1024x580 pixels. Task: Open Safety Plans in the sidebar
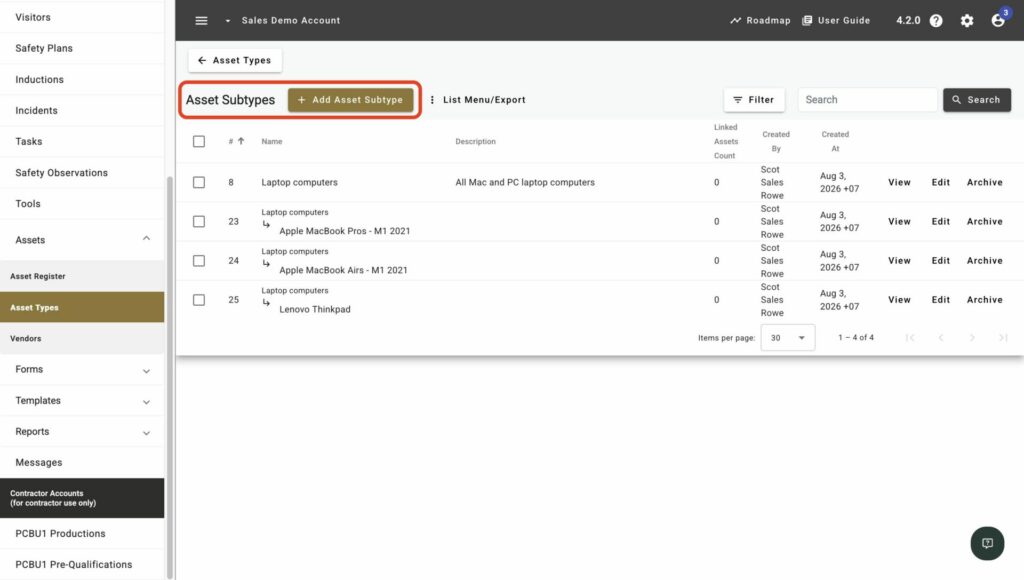click(x=82, y=48)
